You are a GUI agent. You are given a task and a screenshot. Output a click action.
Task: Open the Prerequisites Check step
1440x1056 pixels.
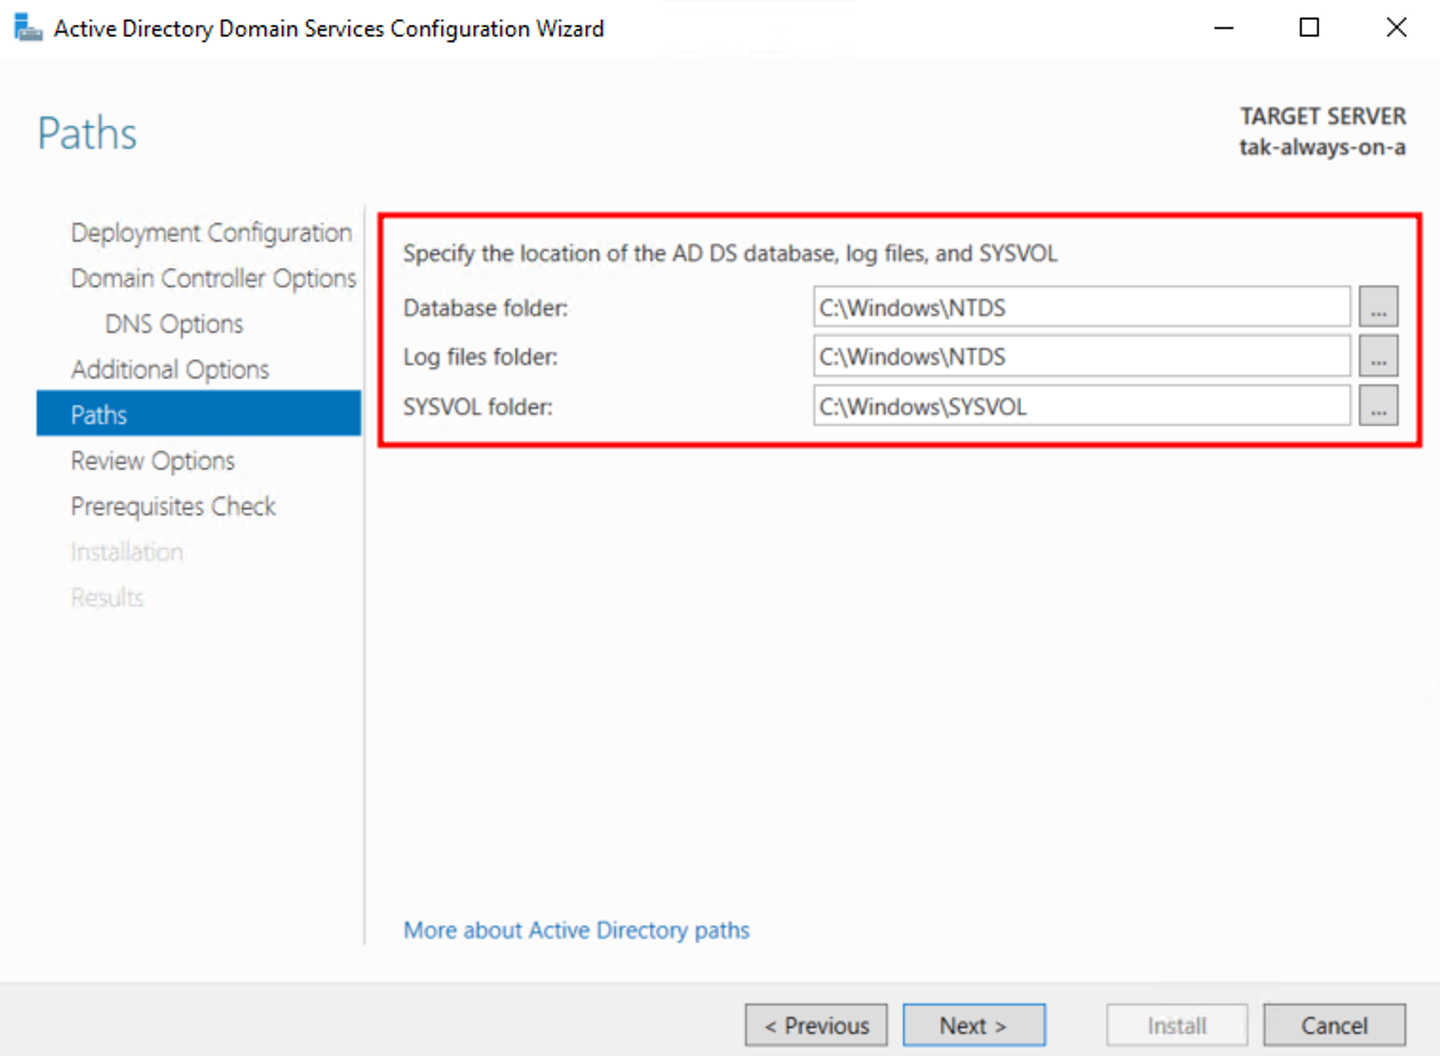coord(173,506)
